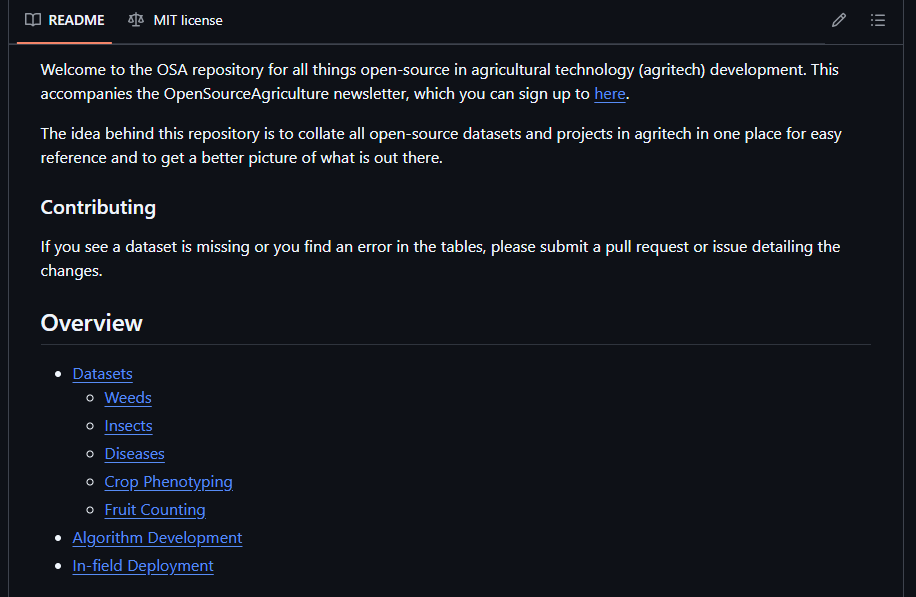Follow the 'here' newsletter signup link
The height and width of the screenshot is (597, 916).
609,94
